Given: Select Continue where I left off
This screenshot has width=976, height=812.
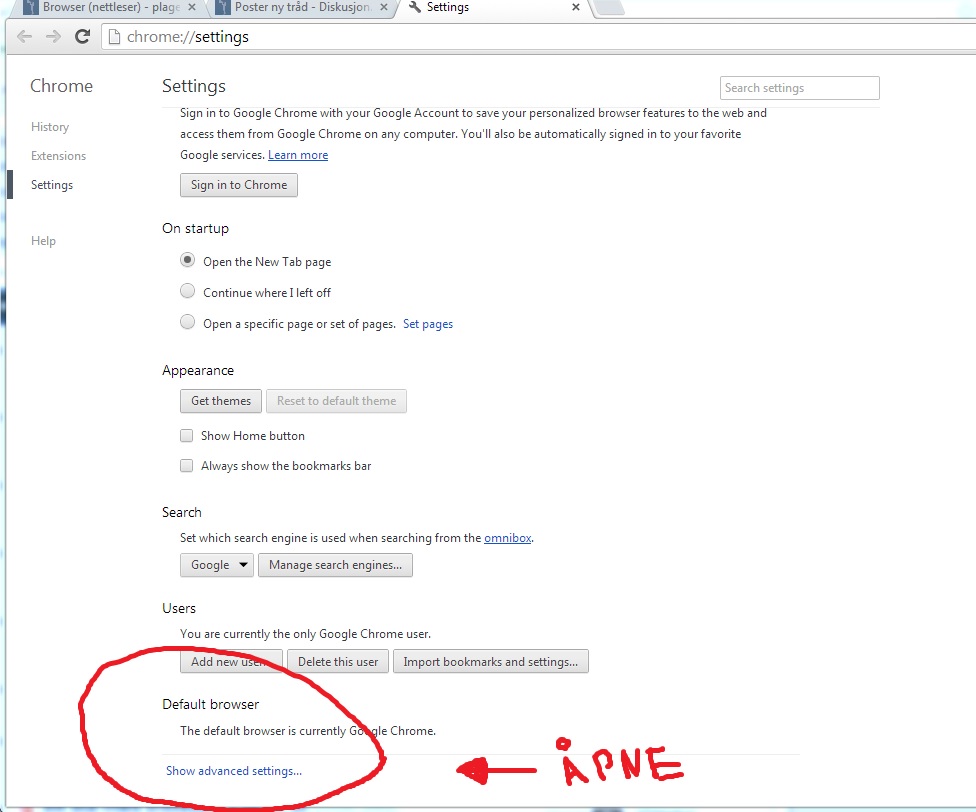Looking at the screenshot, I should pos(187,291).
